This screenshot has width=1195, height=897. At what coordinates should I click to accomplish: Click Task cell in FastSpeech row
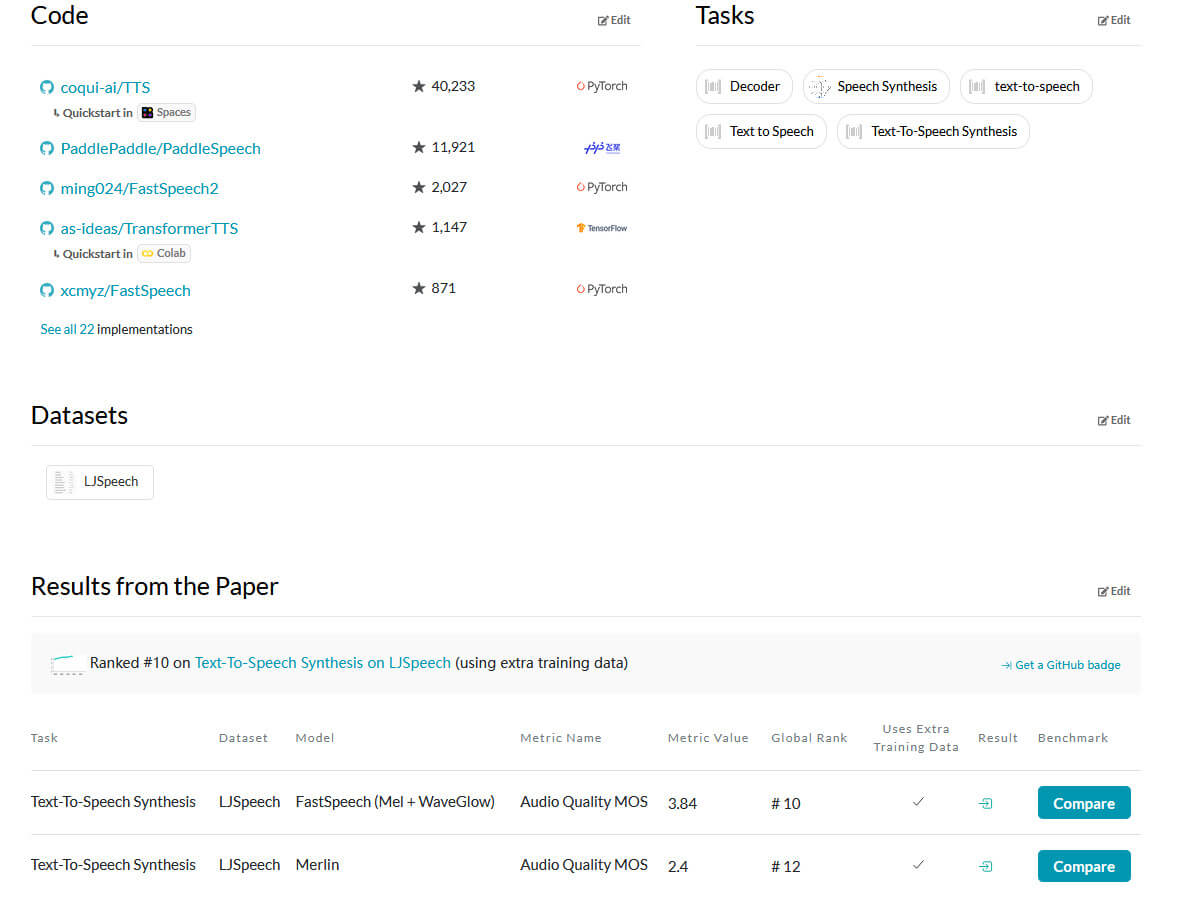[113, 802]
